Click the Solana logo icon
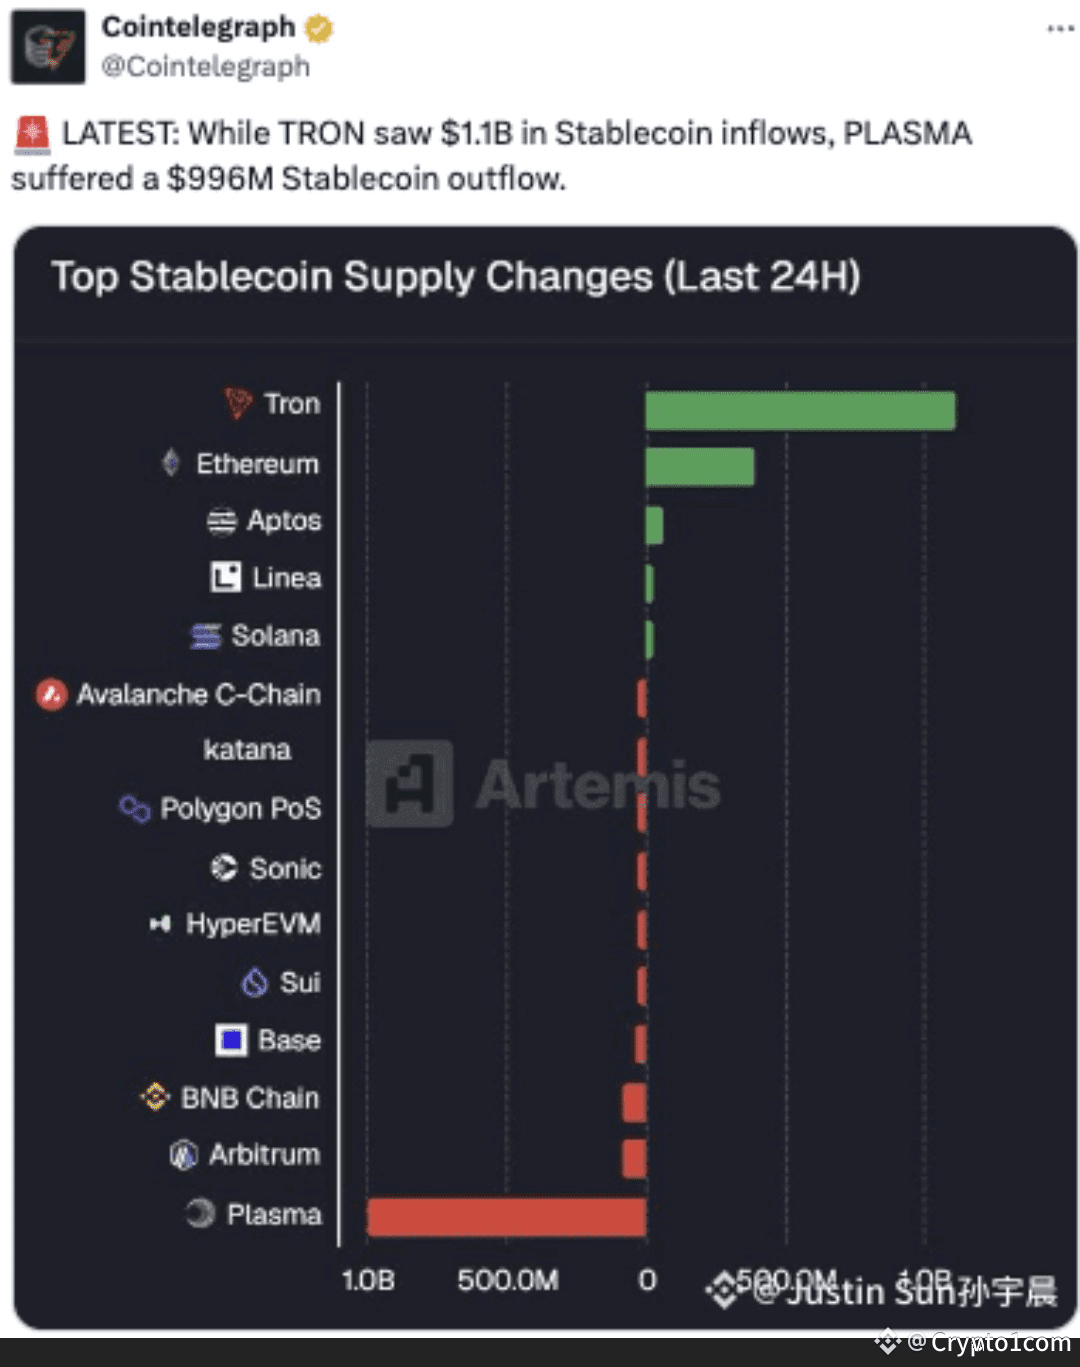Screen dimensions: 1080x1367 pos(206,636)
